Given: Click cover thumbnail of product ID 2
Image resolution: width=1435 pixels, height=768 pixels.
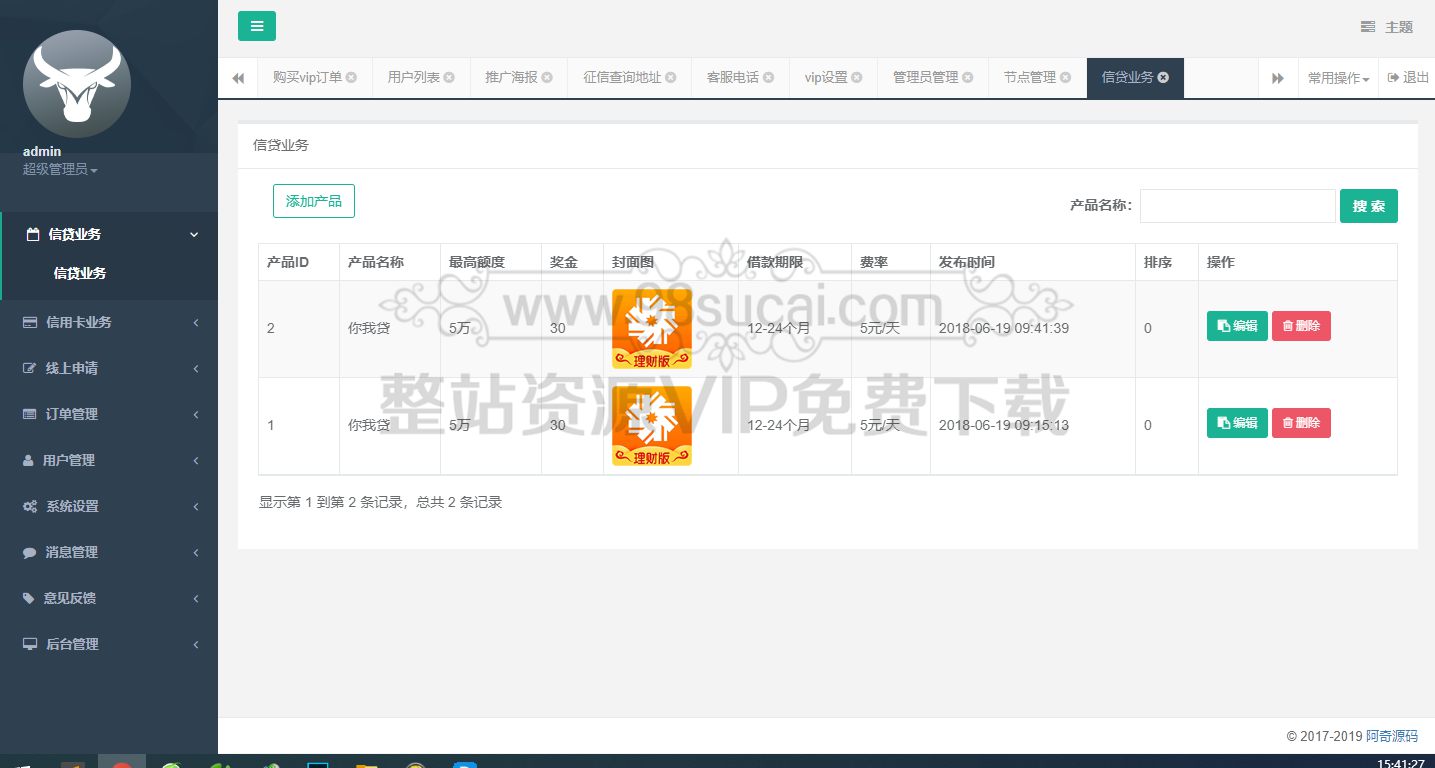Looking at the screenshot, I should click(x=651, y=329).
